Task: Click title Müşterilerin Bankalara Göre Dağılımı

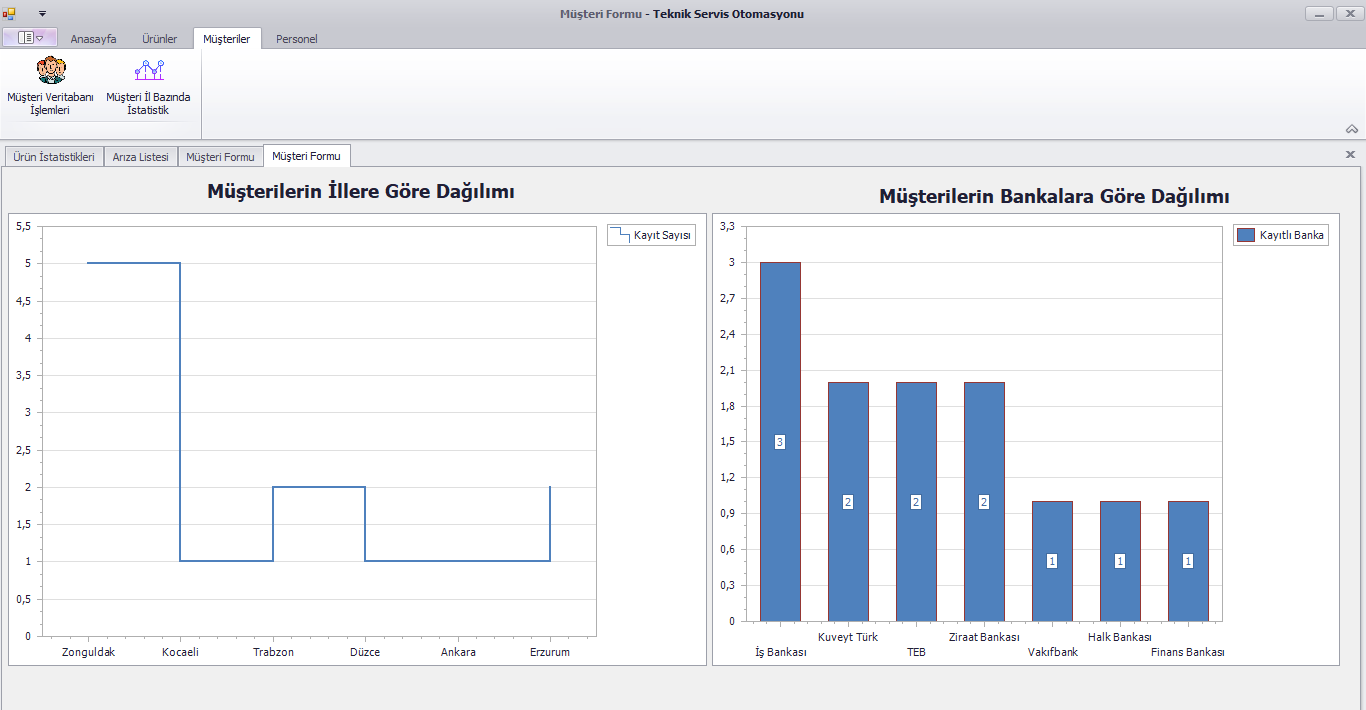Action: point(1054,196)
